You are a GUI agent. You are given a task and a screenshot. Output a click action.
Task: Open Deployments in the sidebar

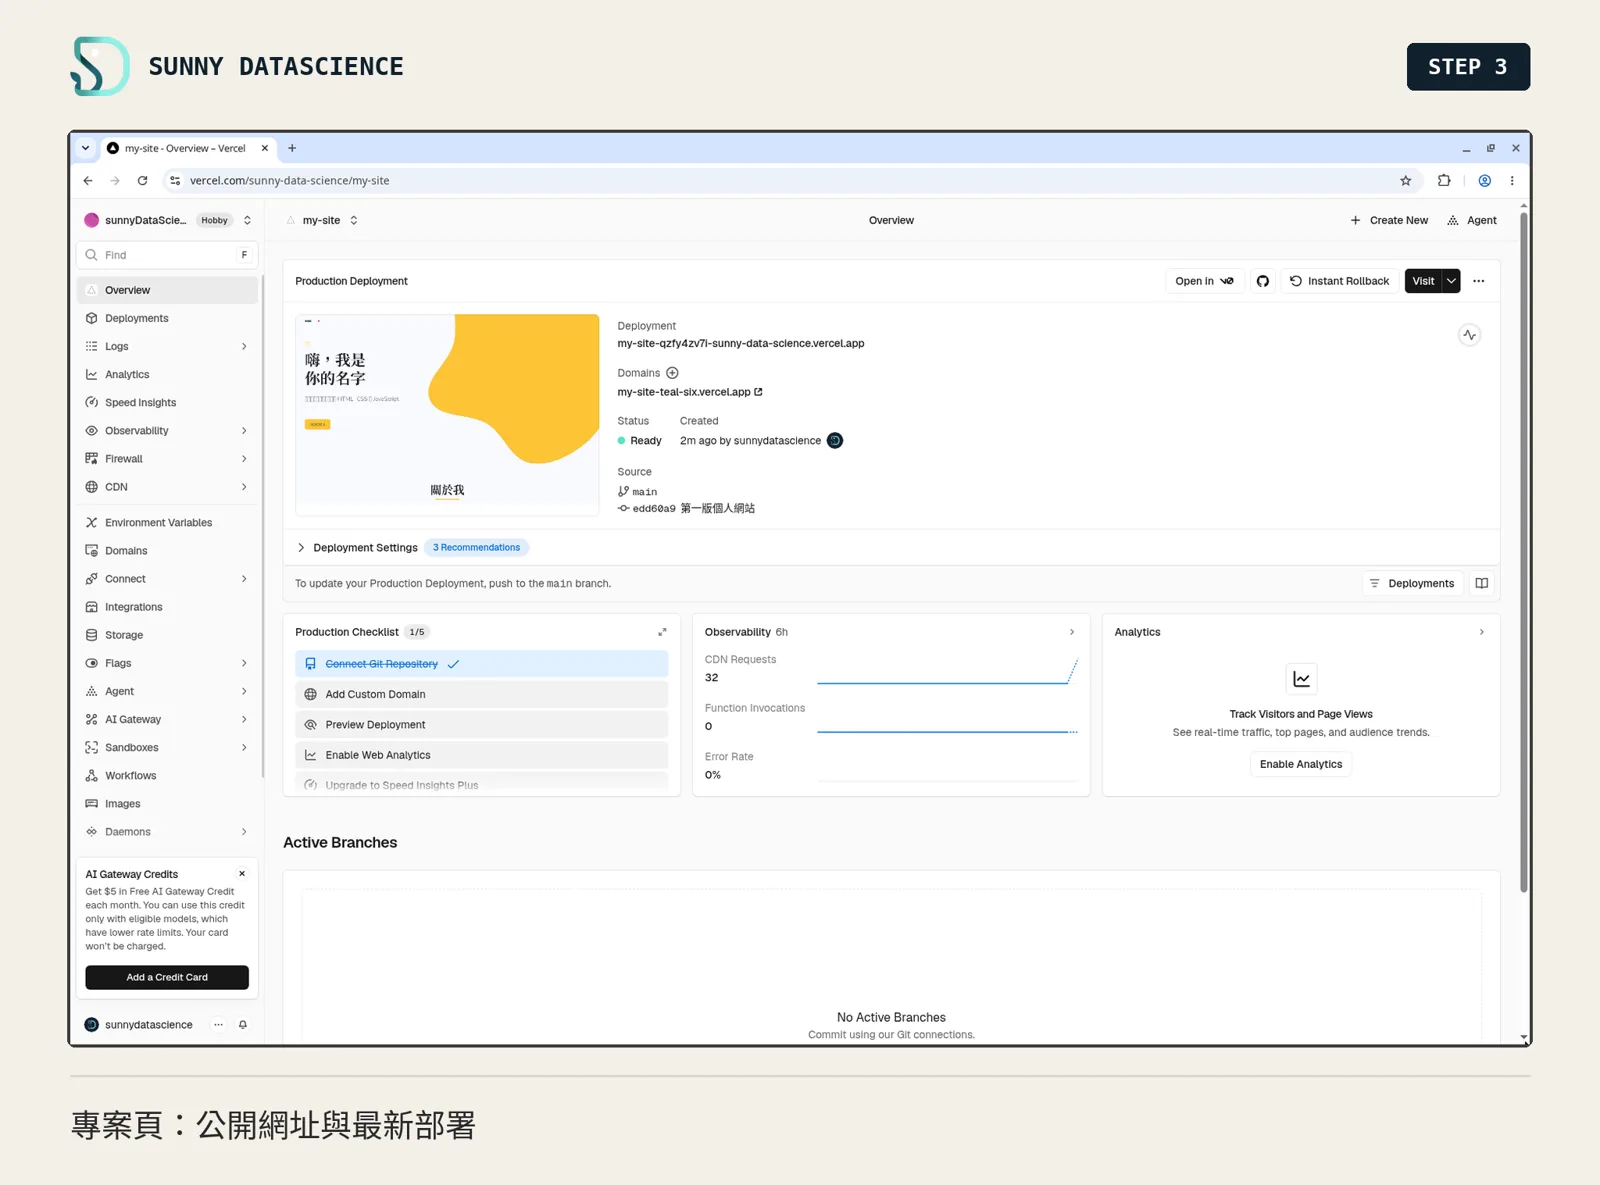tap(167, 318)
